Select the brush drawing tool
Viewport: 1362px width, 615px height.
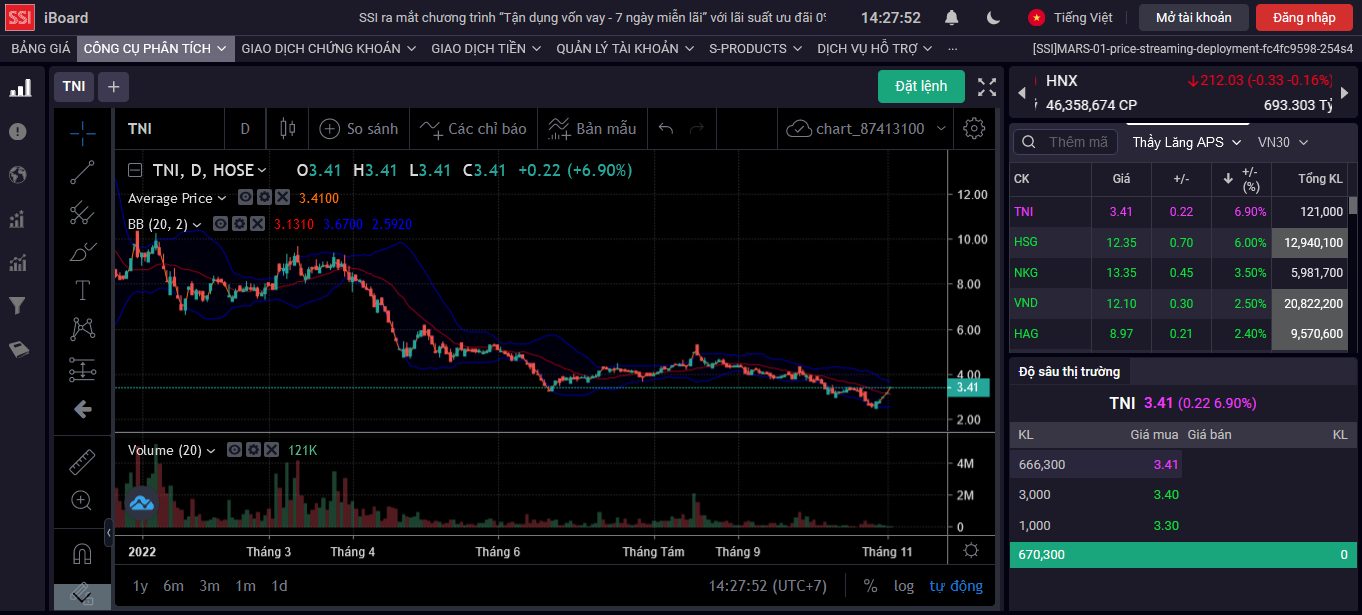[83, 252]
